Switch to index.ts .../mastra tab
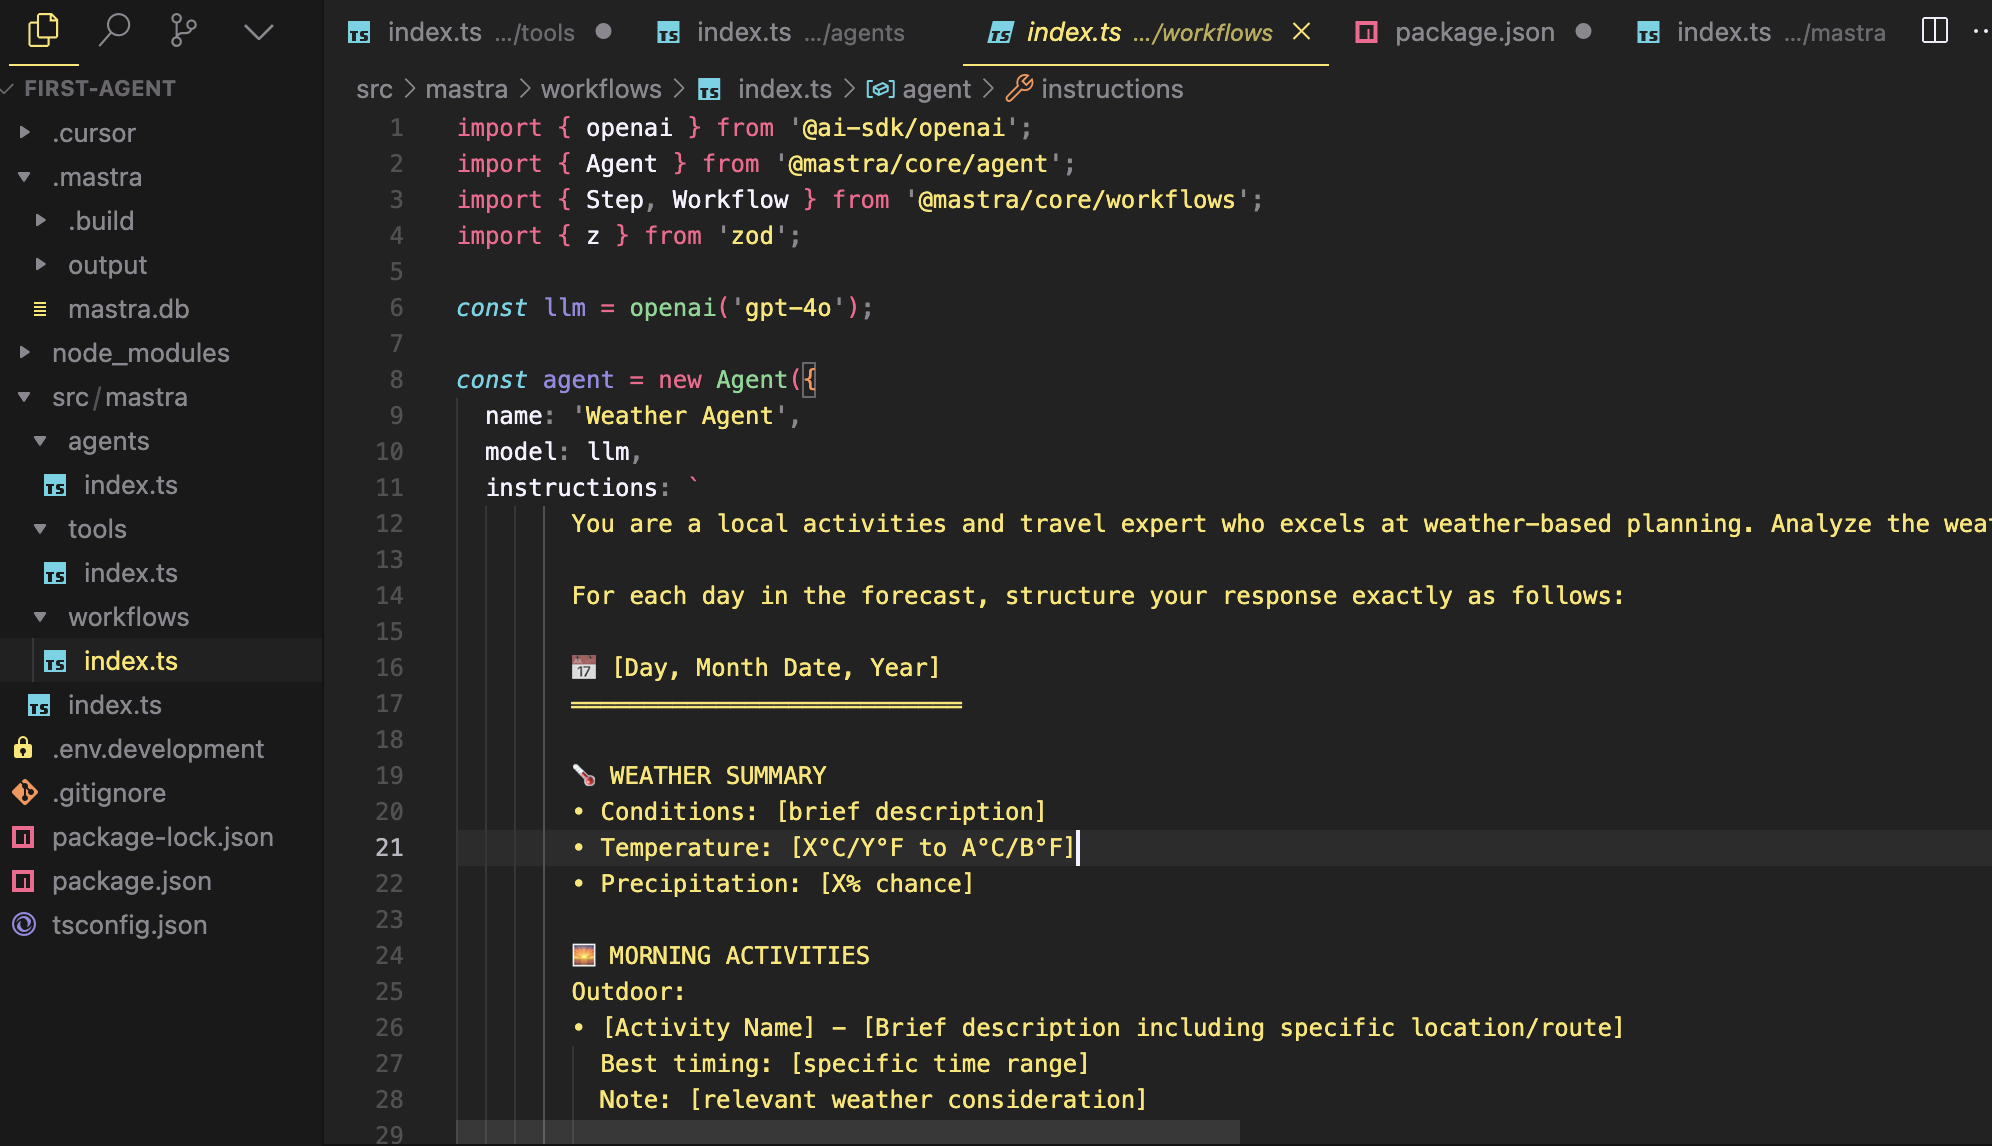 [x=1762, y=32]
